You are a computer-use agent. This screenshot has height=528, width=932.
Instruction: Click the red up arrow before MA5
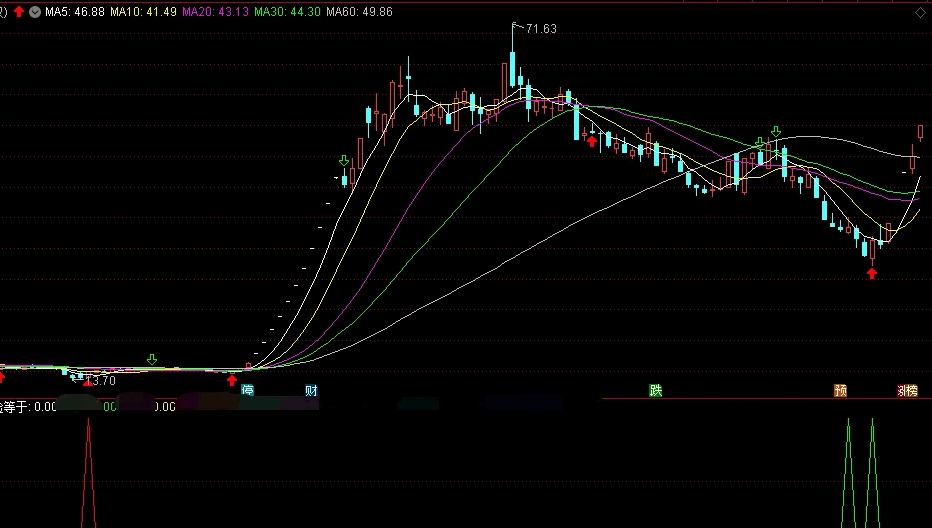click(x=19, y=11)
